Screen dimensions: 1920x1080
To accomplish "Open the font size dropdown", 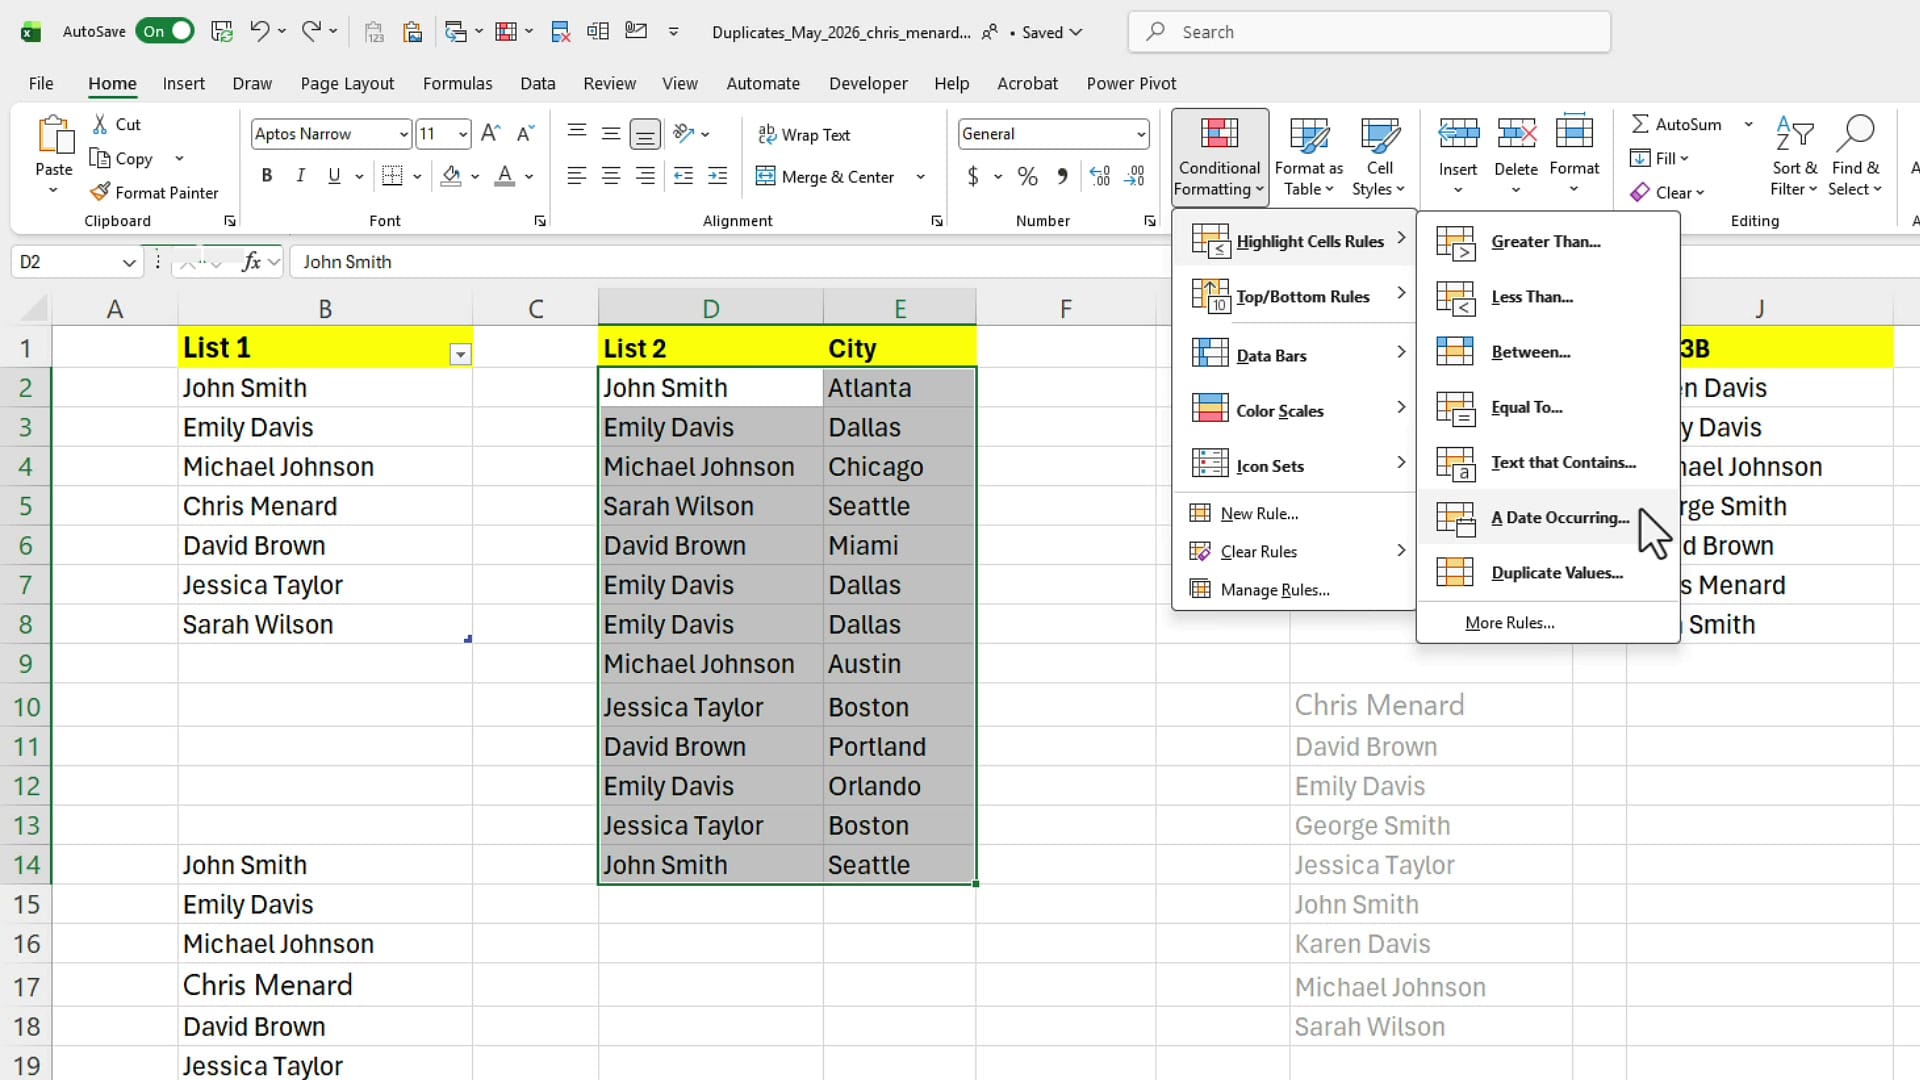I will point(462,134).
